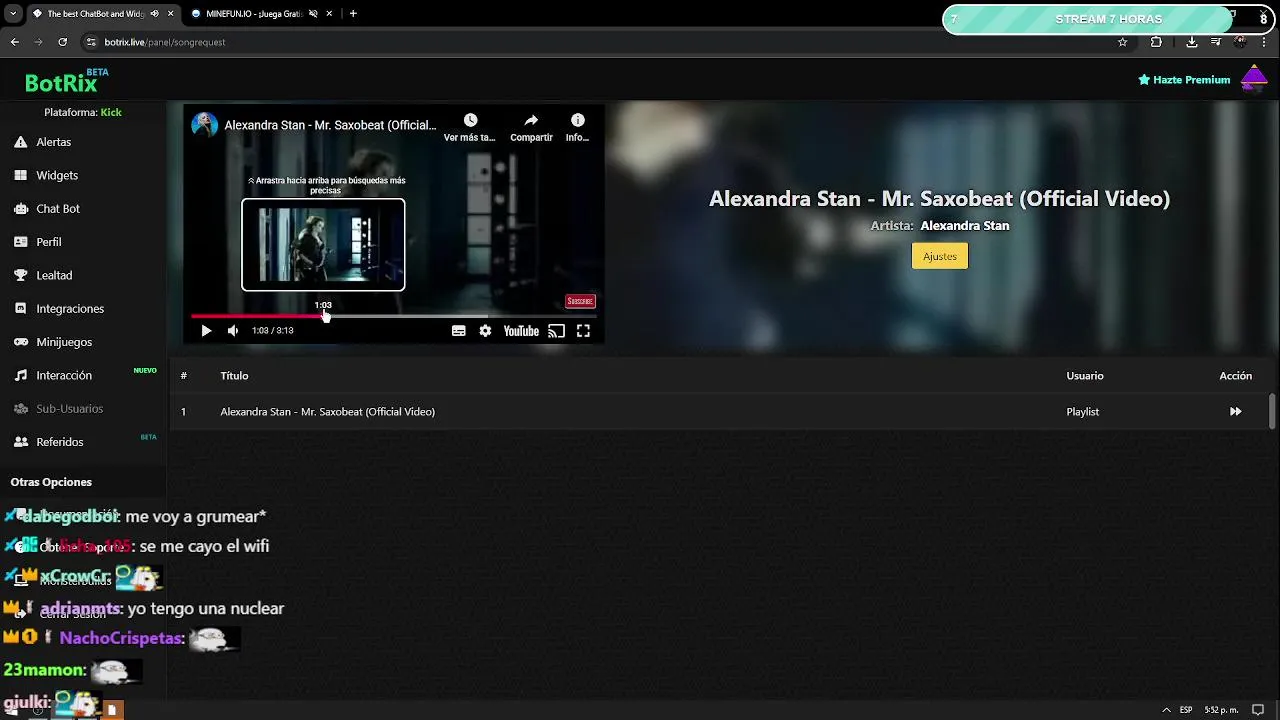Unmute the MINEFUN.IO tab audio

pyautogui.click(x=313, y=14)
